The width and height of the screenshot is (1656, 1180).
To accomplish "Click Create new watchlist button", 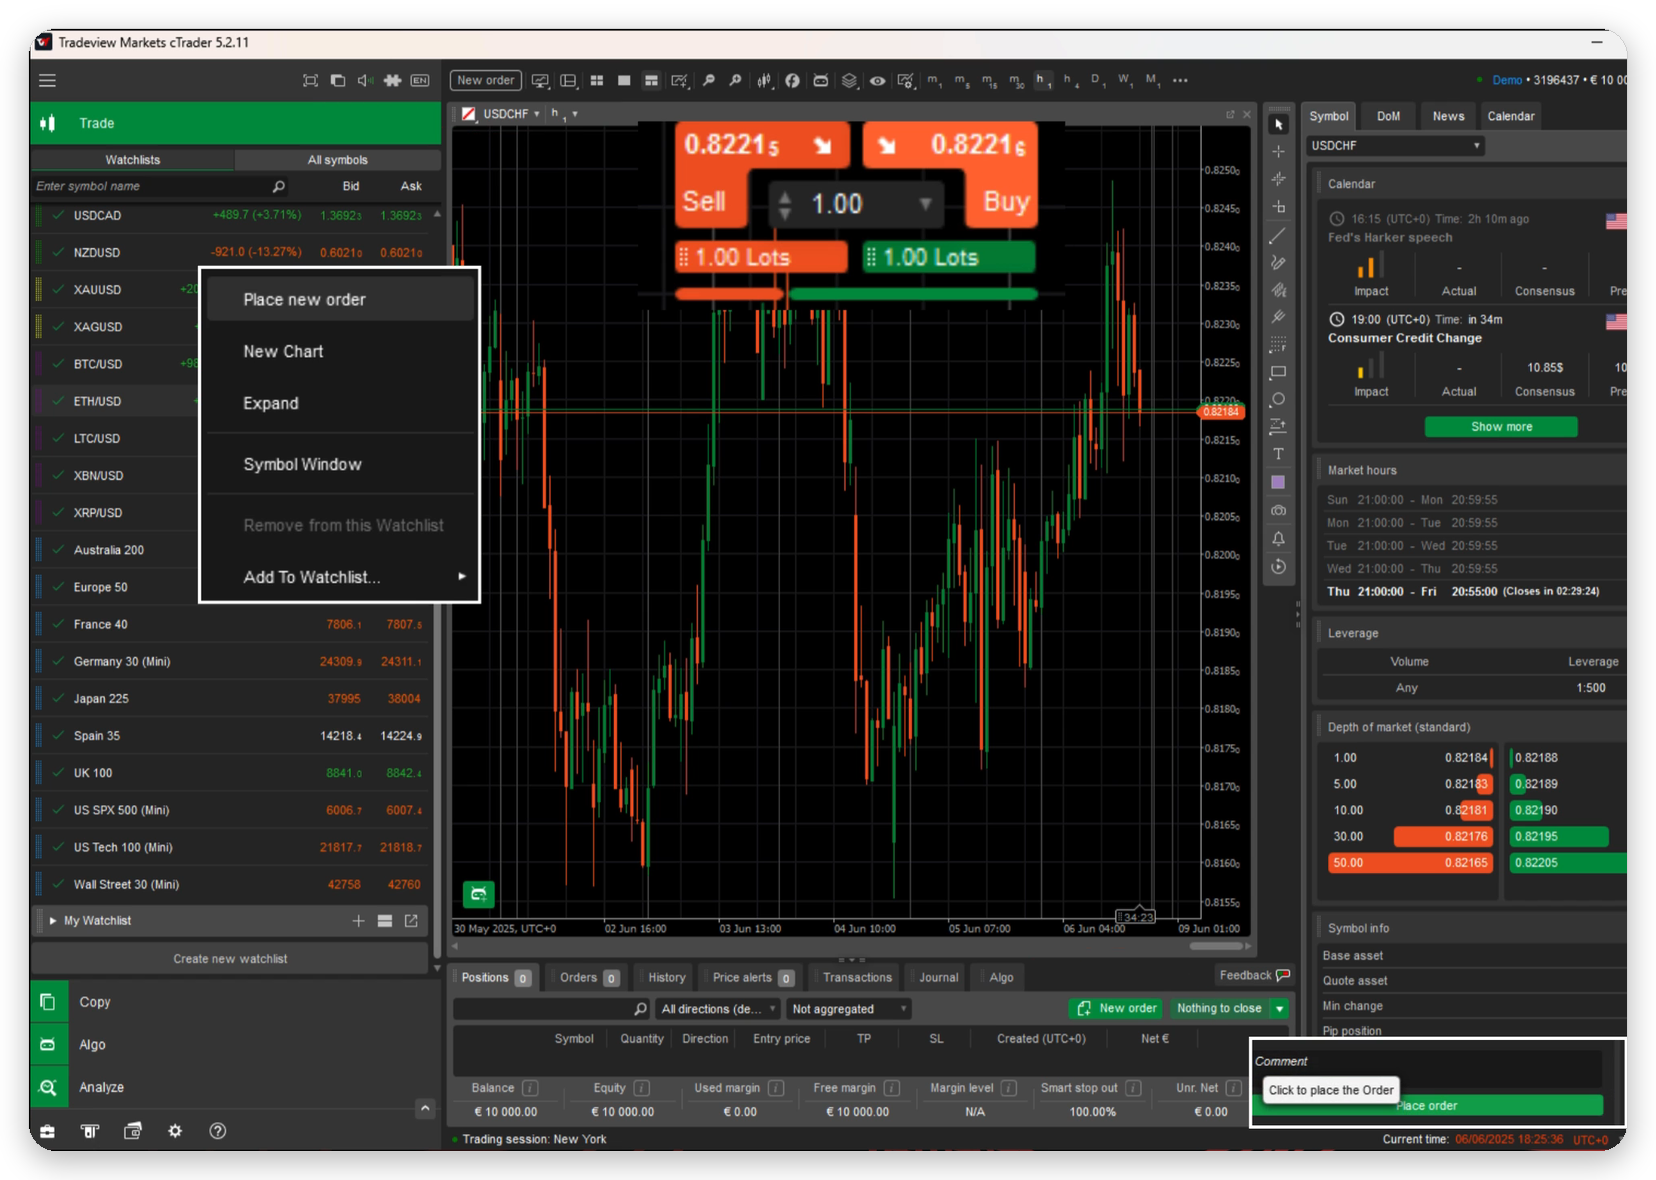I will [230, 959].
